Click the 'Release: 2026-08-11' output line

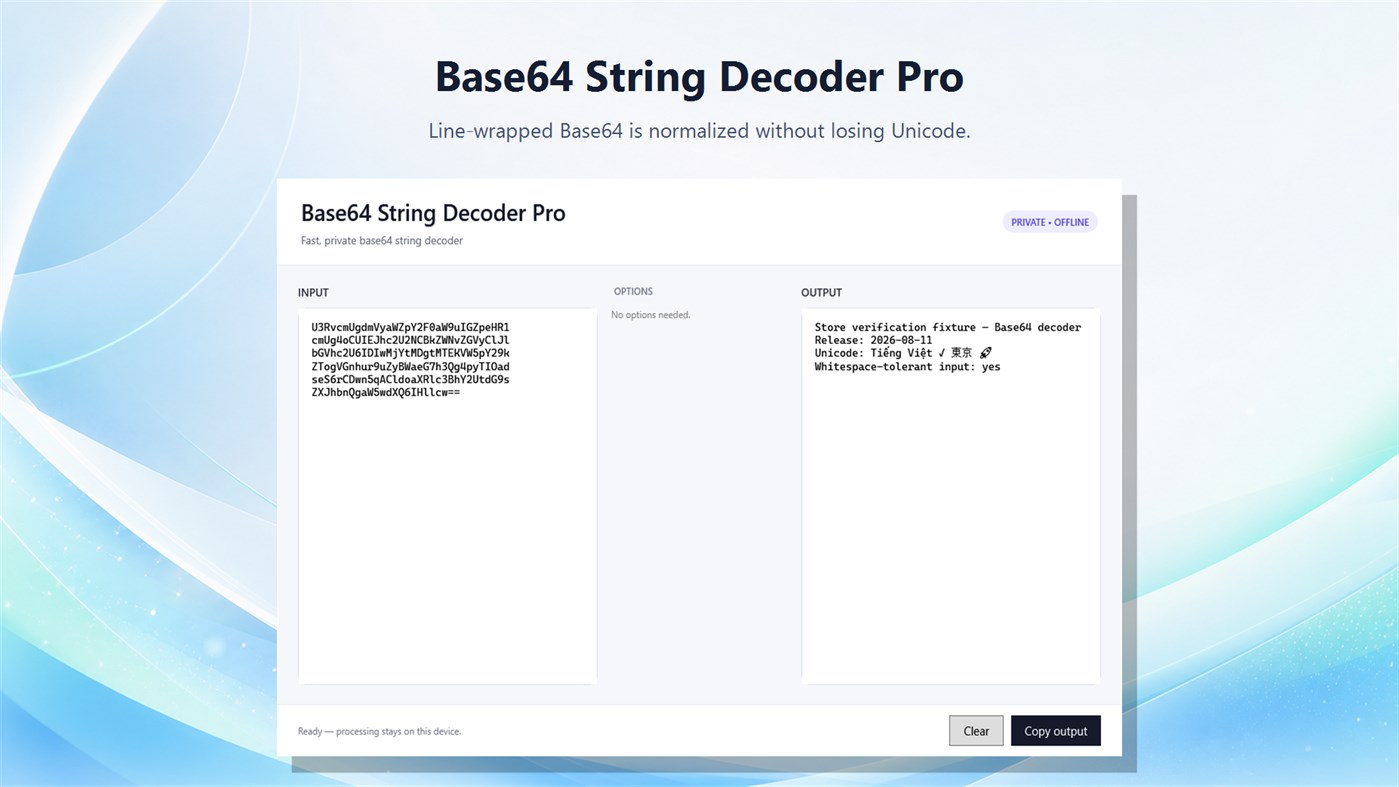[873, 340]
